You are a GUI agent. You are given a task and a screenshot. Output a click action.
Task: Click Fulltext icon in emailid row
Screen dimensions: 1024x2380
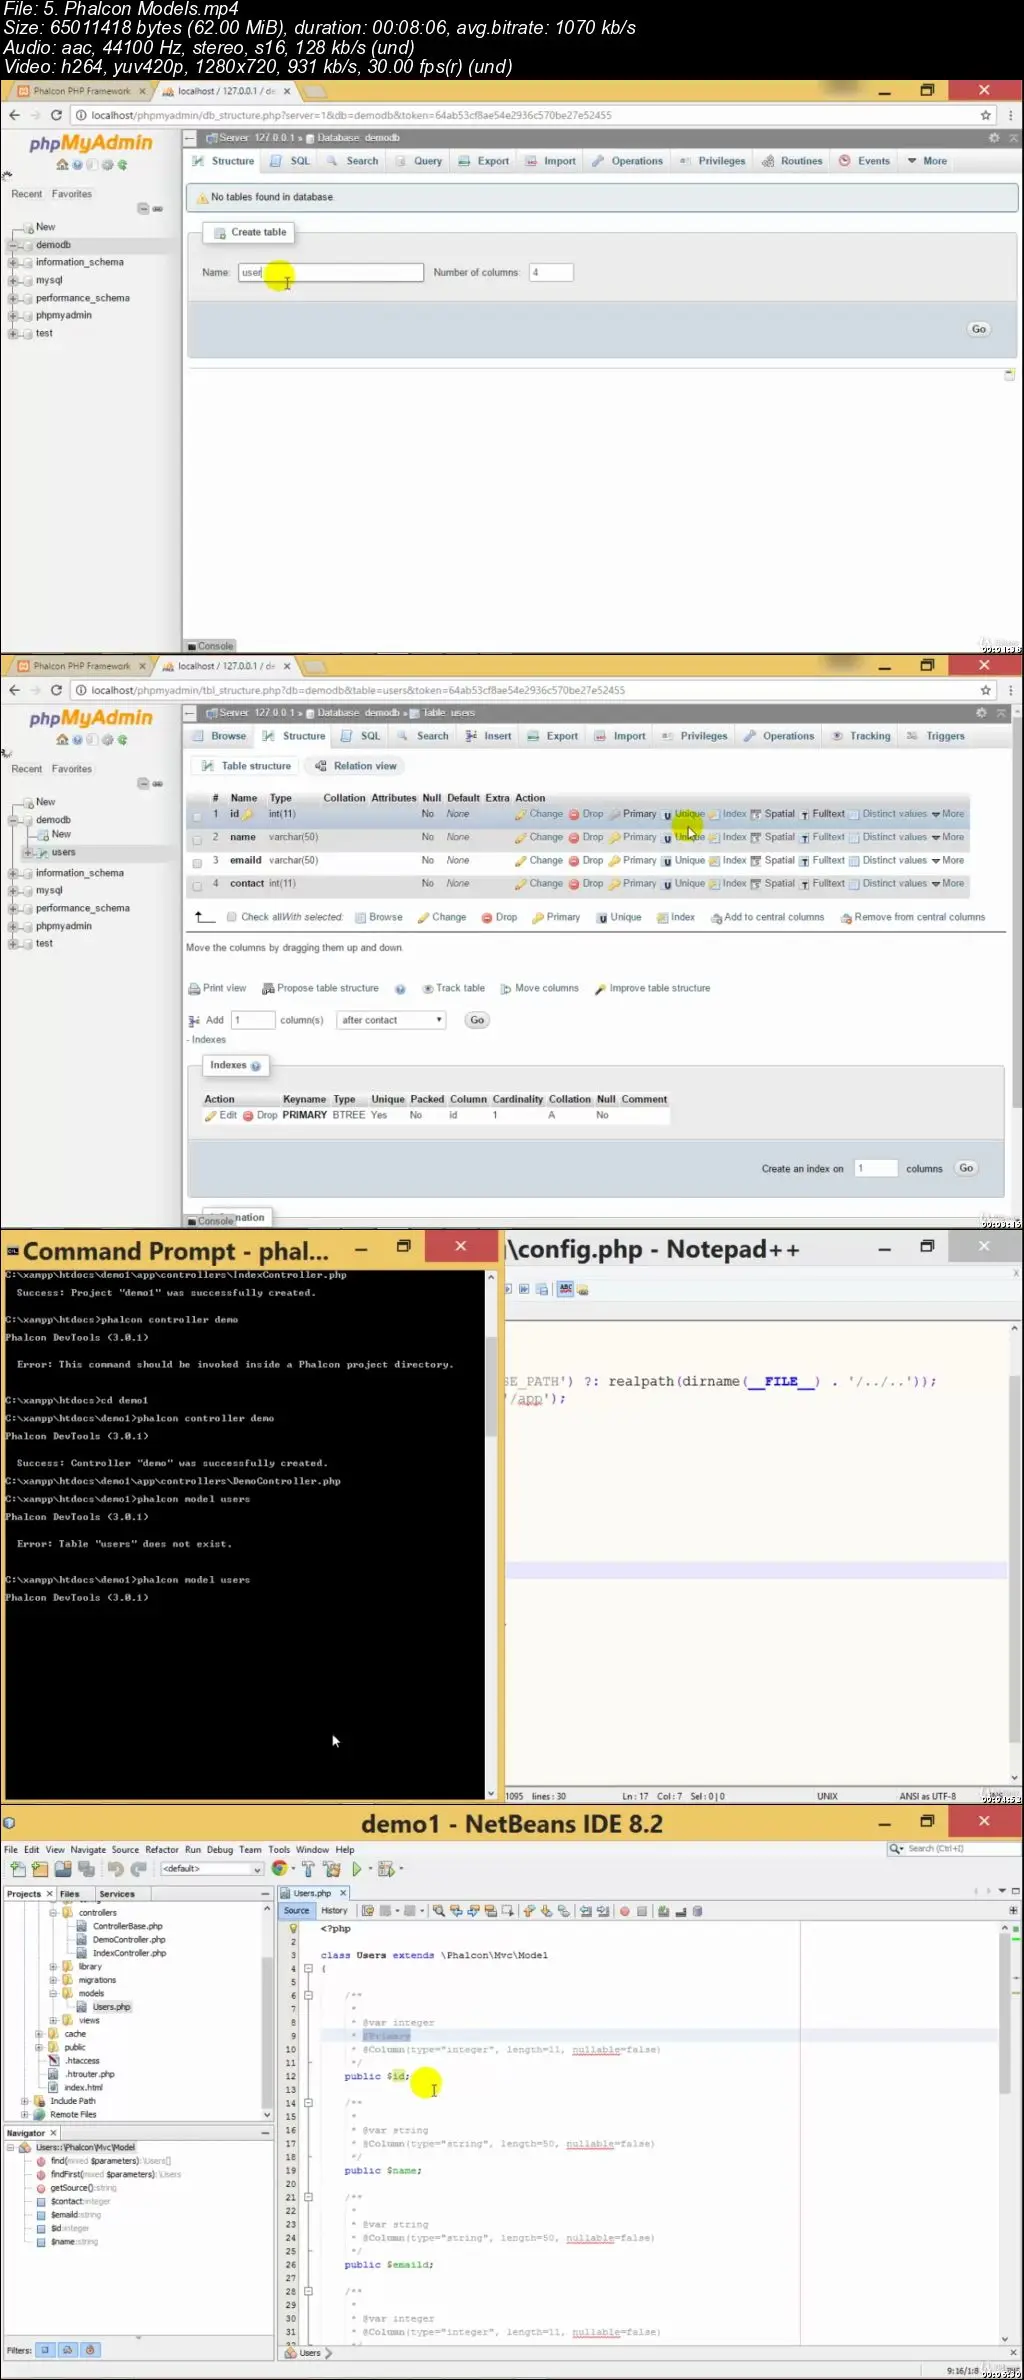804,861
